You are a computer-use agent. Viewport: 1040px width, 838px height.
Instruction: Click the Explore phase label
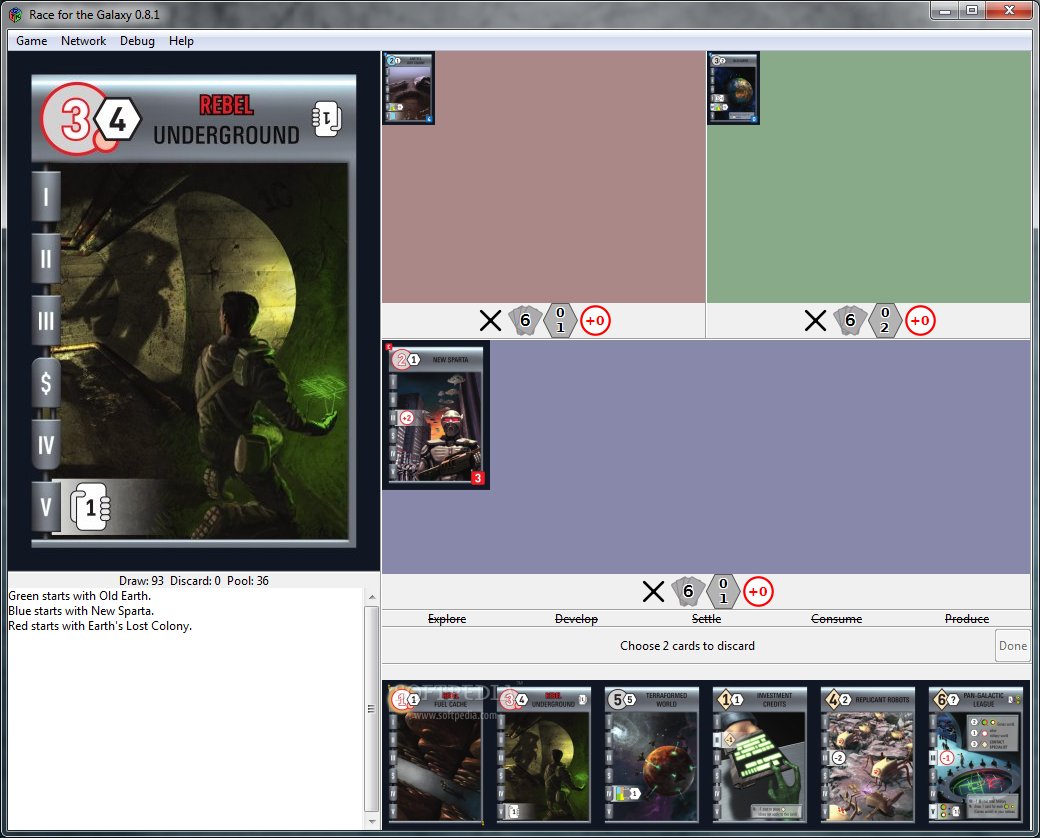[x=447, y=618]
